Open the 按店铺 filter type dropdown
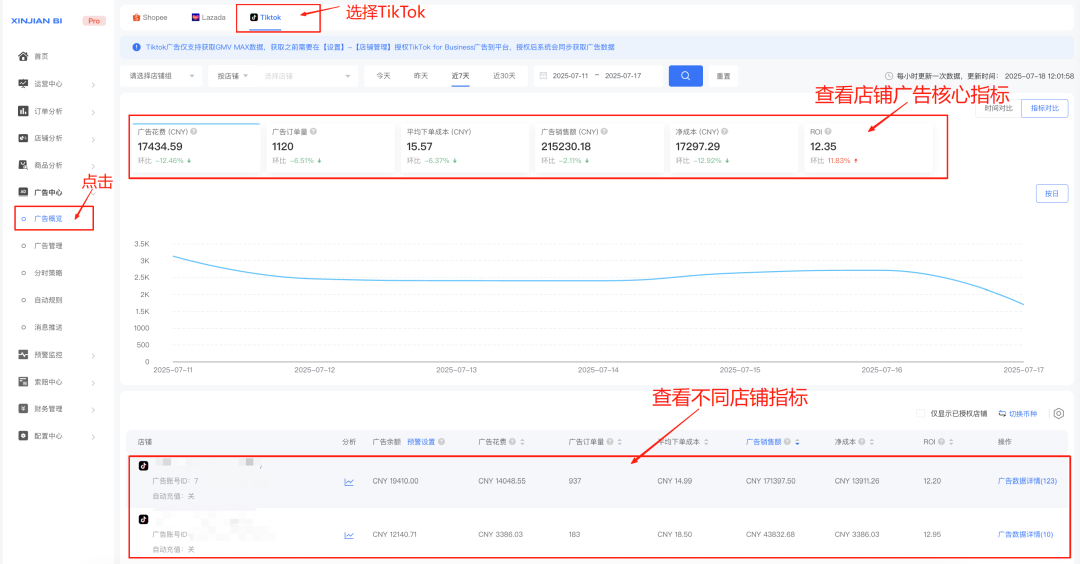 [x=233, y=76]
